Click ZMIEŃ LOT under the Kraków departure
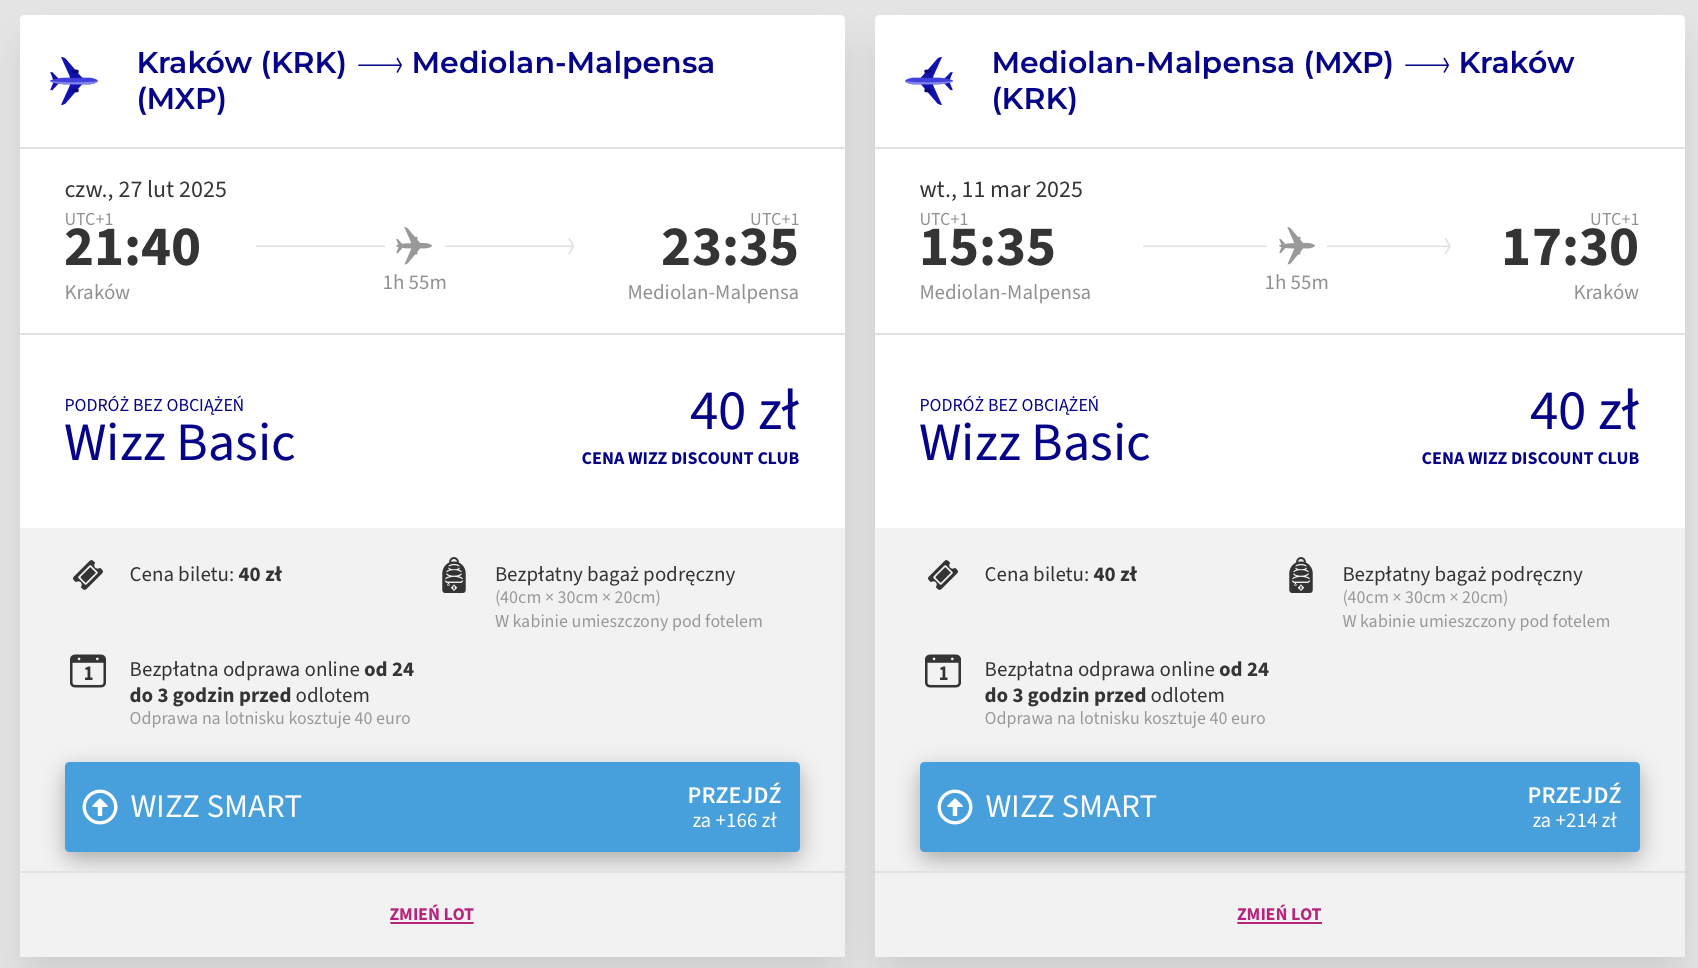The image size is (1698, 968). coord(432,914)
